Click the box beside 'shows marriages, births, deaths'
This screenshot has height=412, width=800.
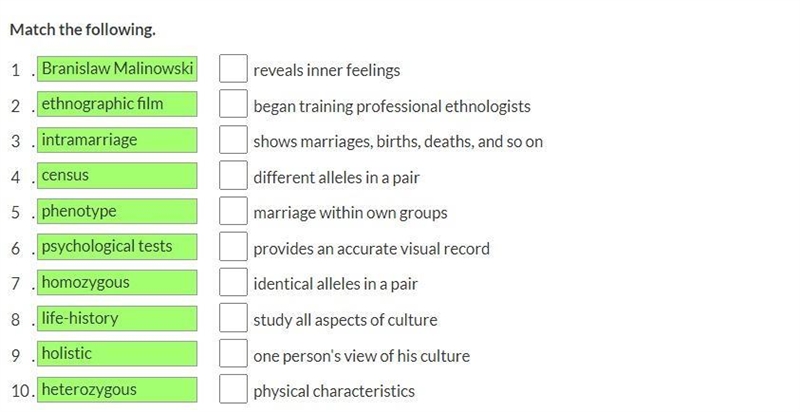[233, 140]
